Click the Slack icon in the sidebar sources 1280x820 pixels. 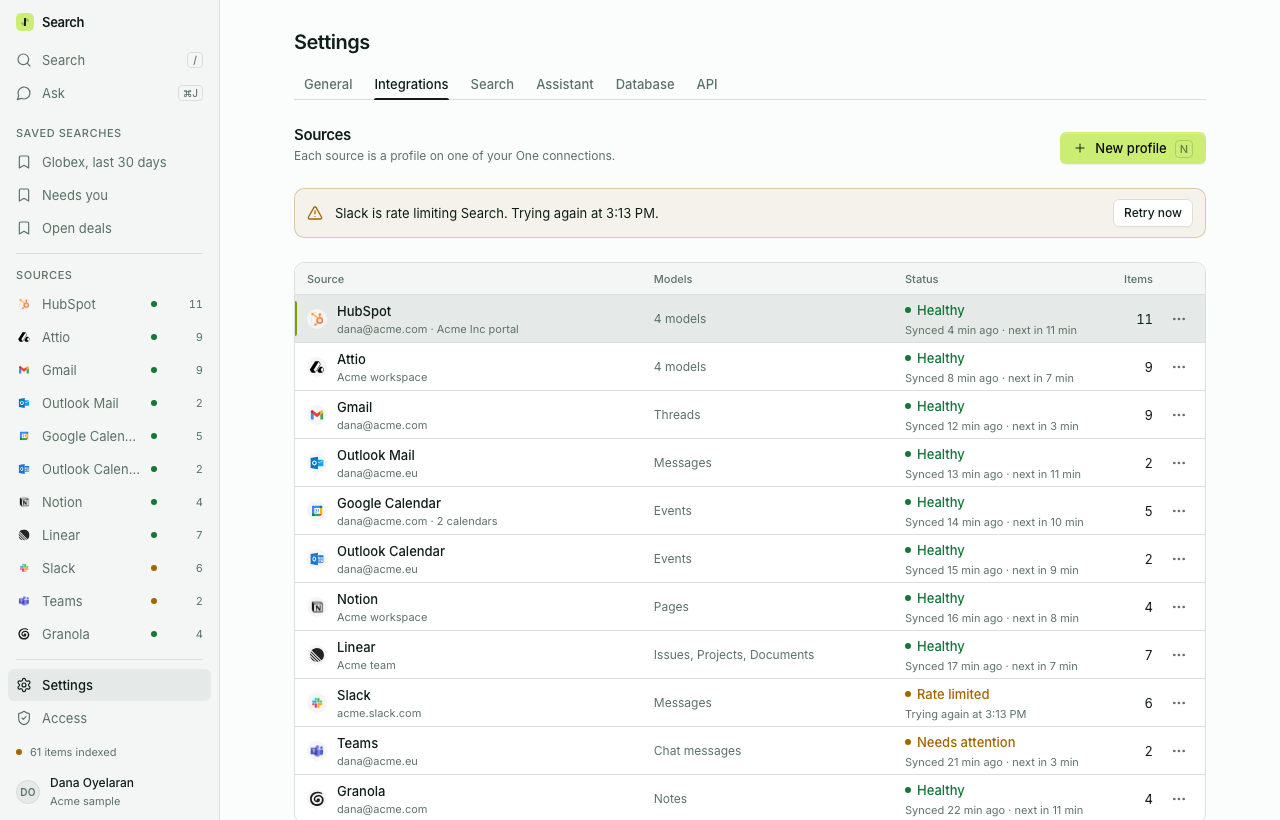pyautogui.click(x=24, y=568)
